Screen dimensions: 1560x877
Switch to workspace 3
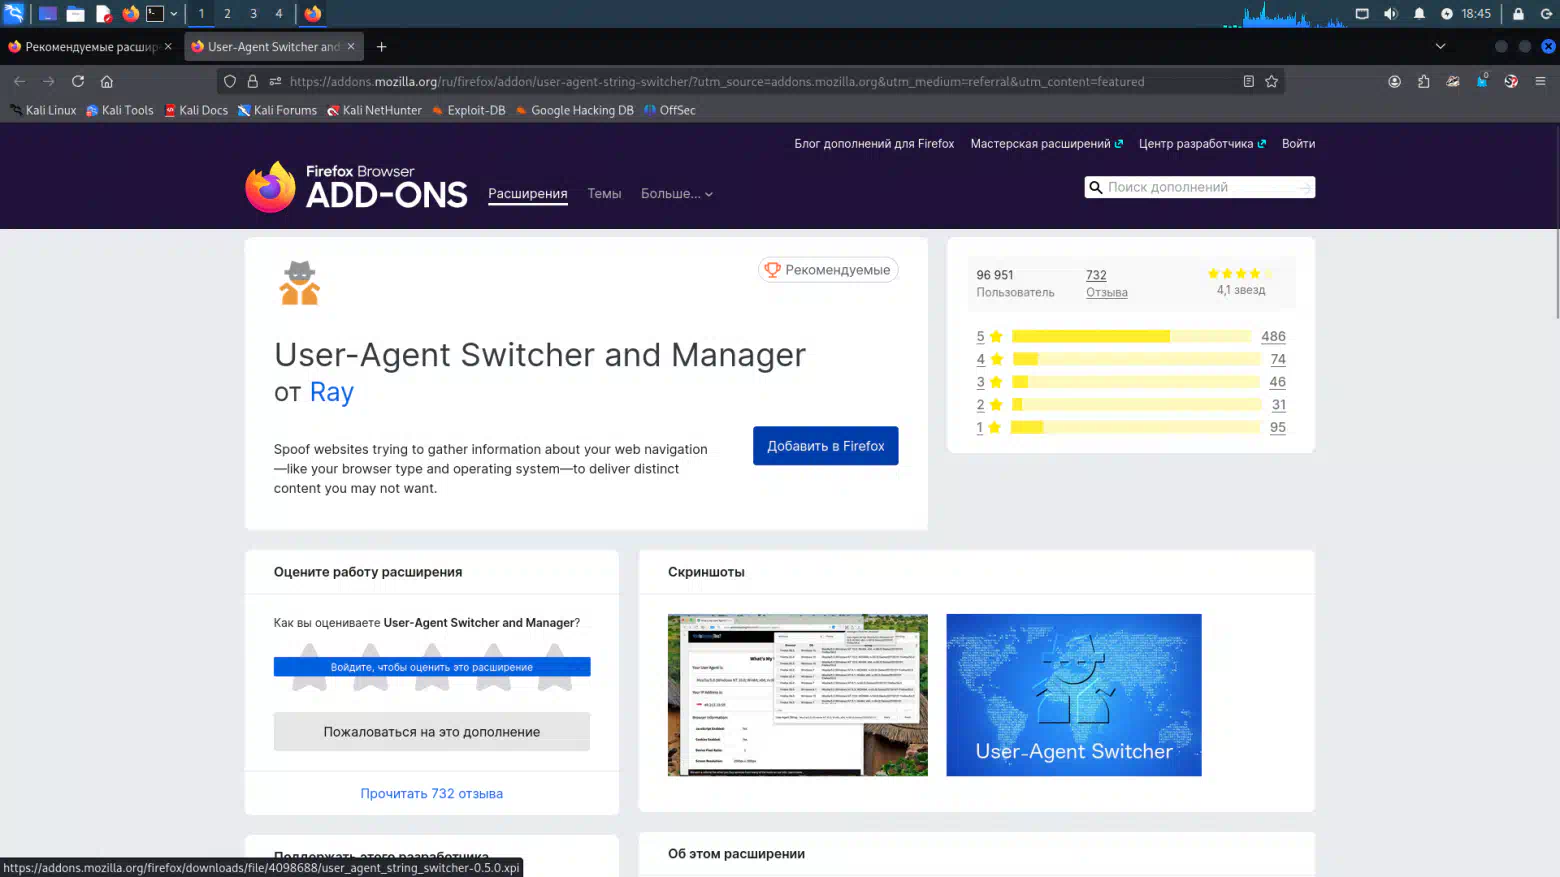click(253, 14)
